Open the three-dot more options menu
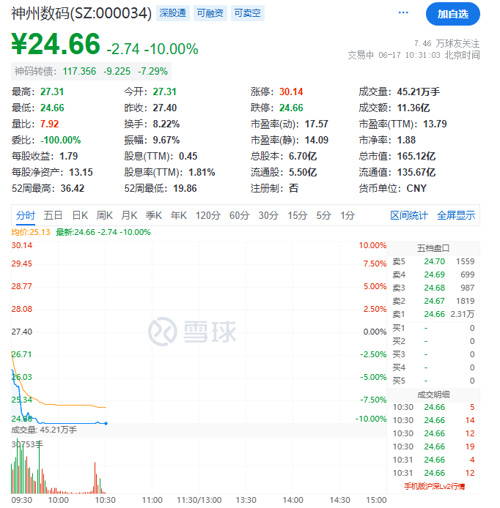Screen dimensions: 500x508 [x=403, y=13]
